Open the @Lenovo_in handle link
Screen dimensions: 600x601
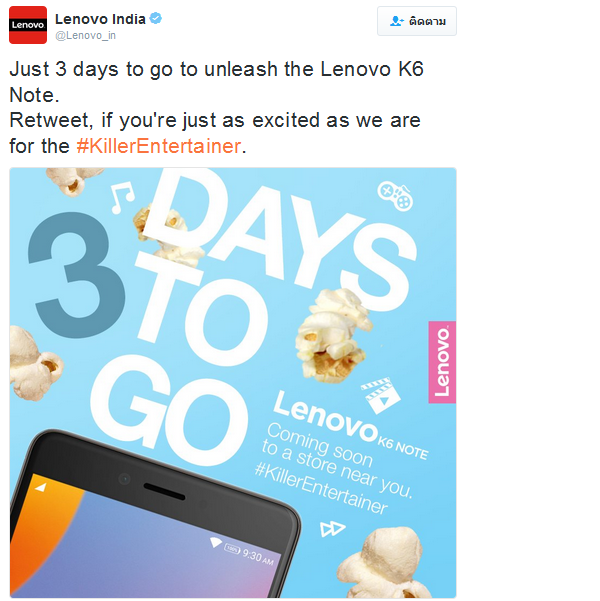pyautogui.click(x=85, y=36)
